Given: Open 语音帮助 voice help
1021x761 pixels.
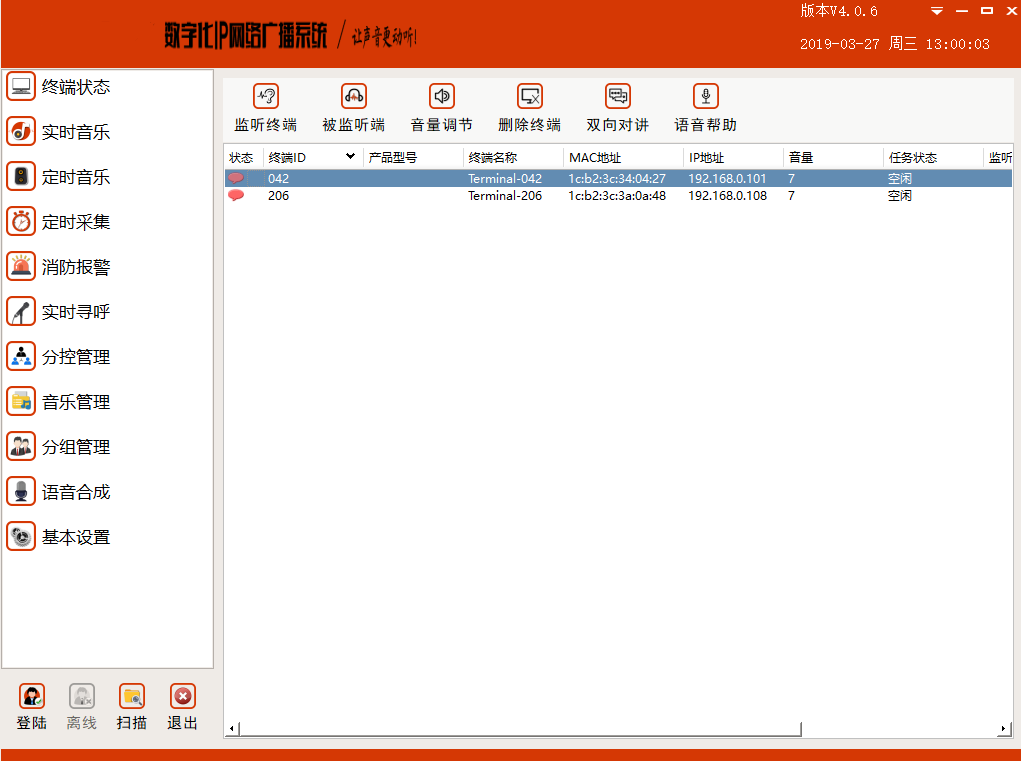Looking at the screenshot, I should [705, 105].
